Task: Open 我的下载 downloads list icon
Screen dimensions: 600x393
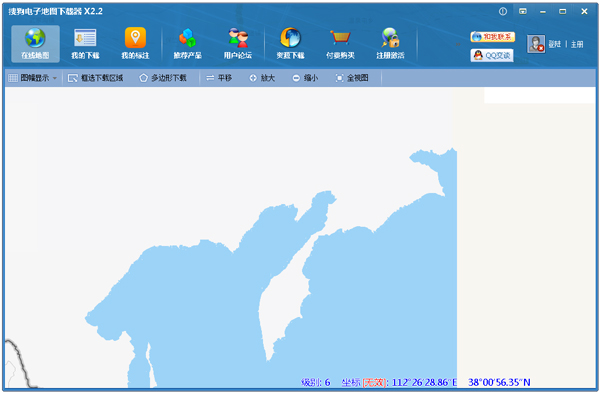Action: coord(85,38)
